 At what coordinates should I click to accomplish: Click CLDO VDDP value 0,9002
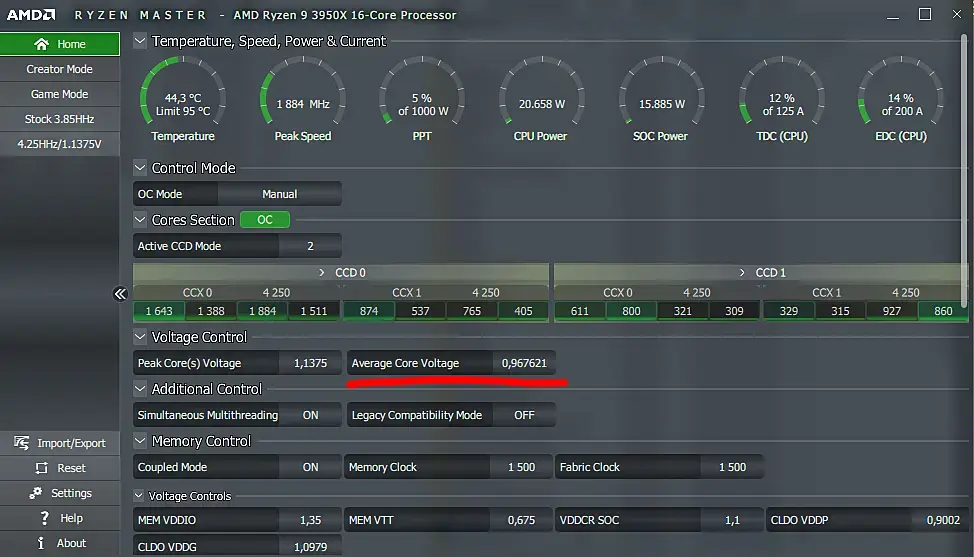[x=943, y=520]
